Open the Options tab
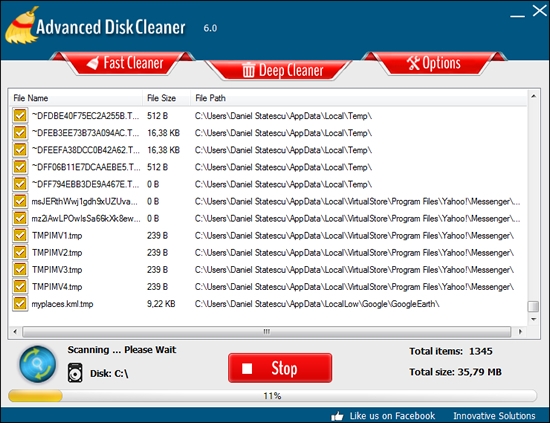The width and height of the screenshot is (550, 423). click(434, 63)
